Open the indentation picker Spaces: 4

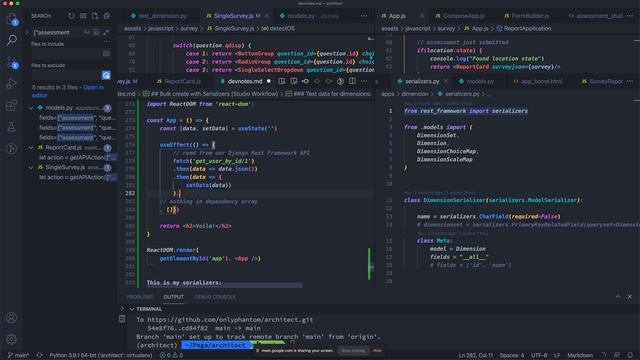(512, 355)
